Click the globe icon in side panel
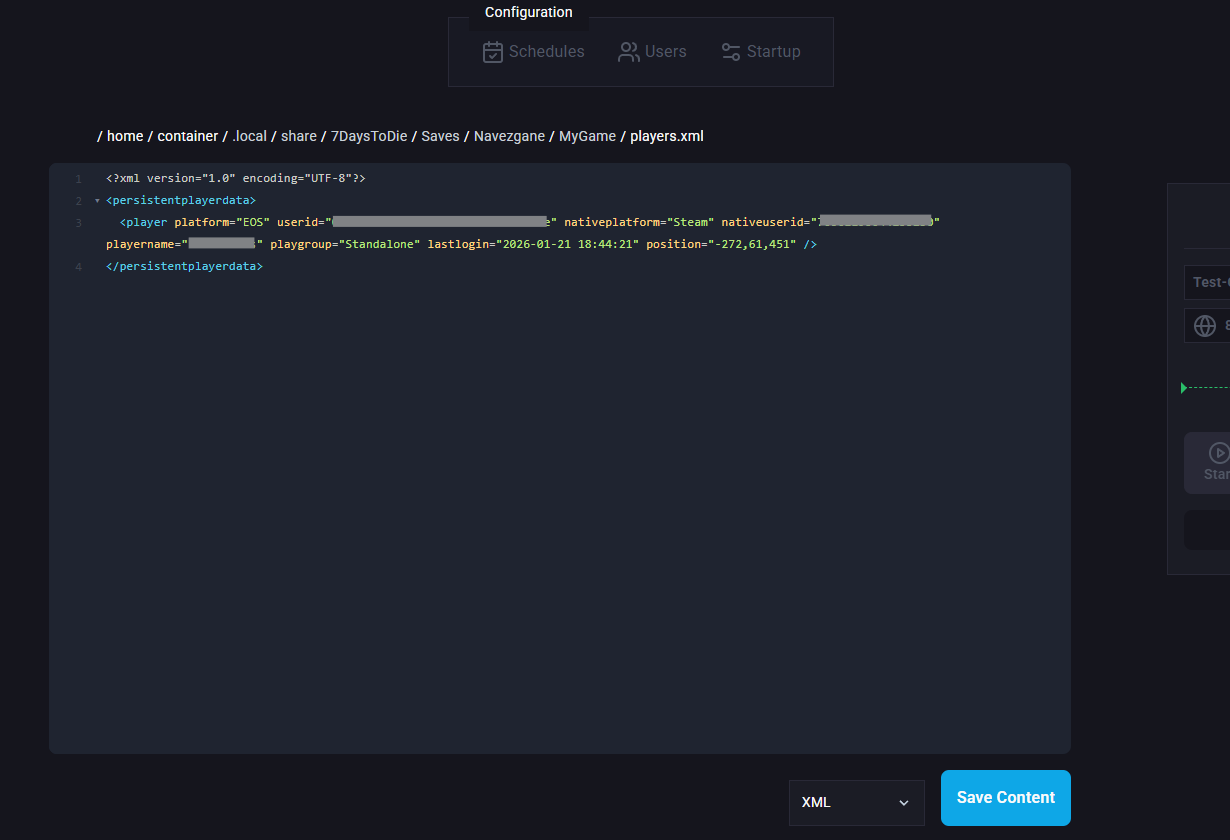Screen dimensions: 1230x840 tap(1205, 326)
